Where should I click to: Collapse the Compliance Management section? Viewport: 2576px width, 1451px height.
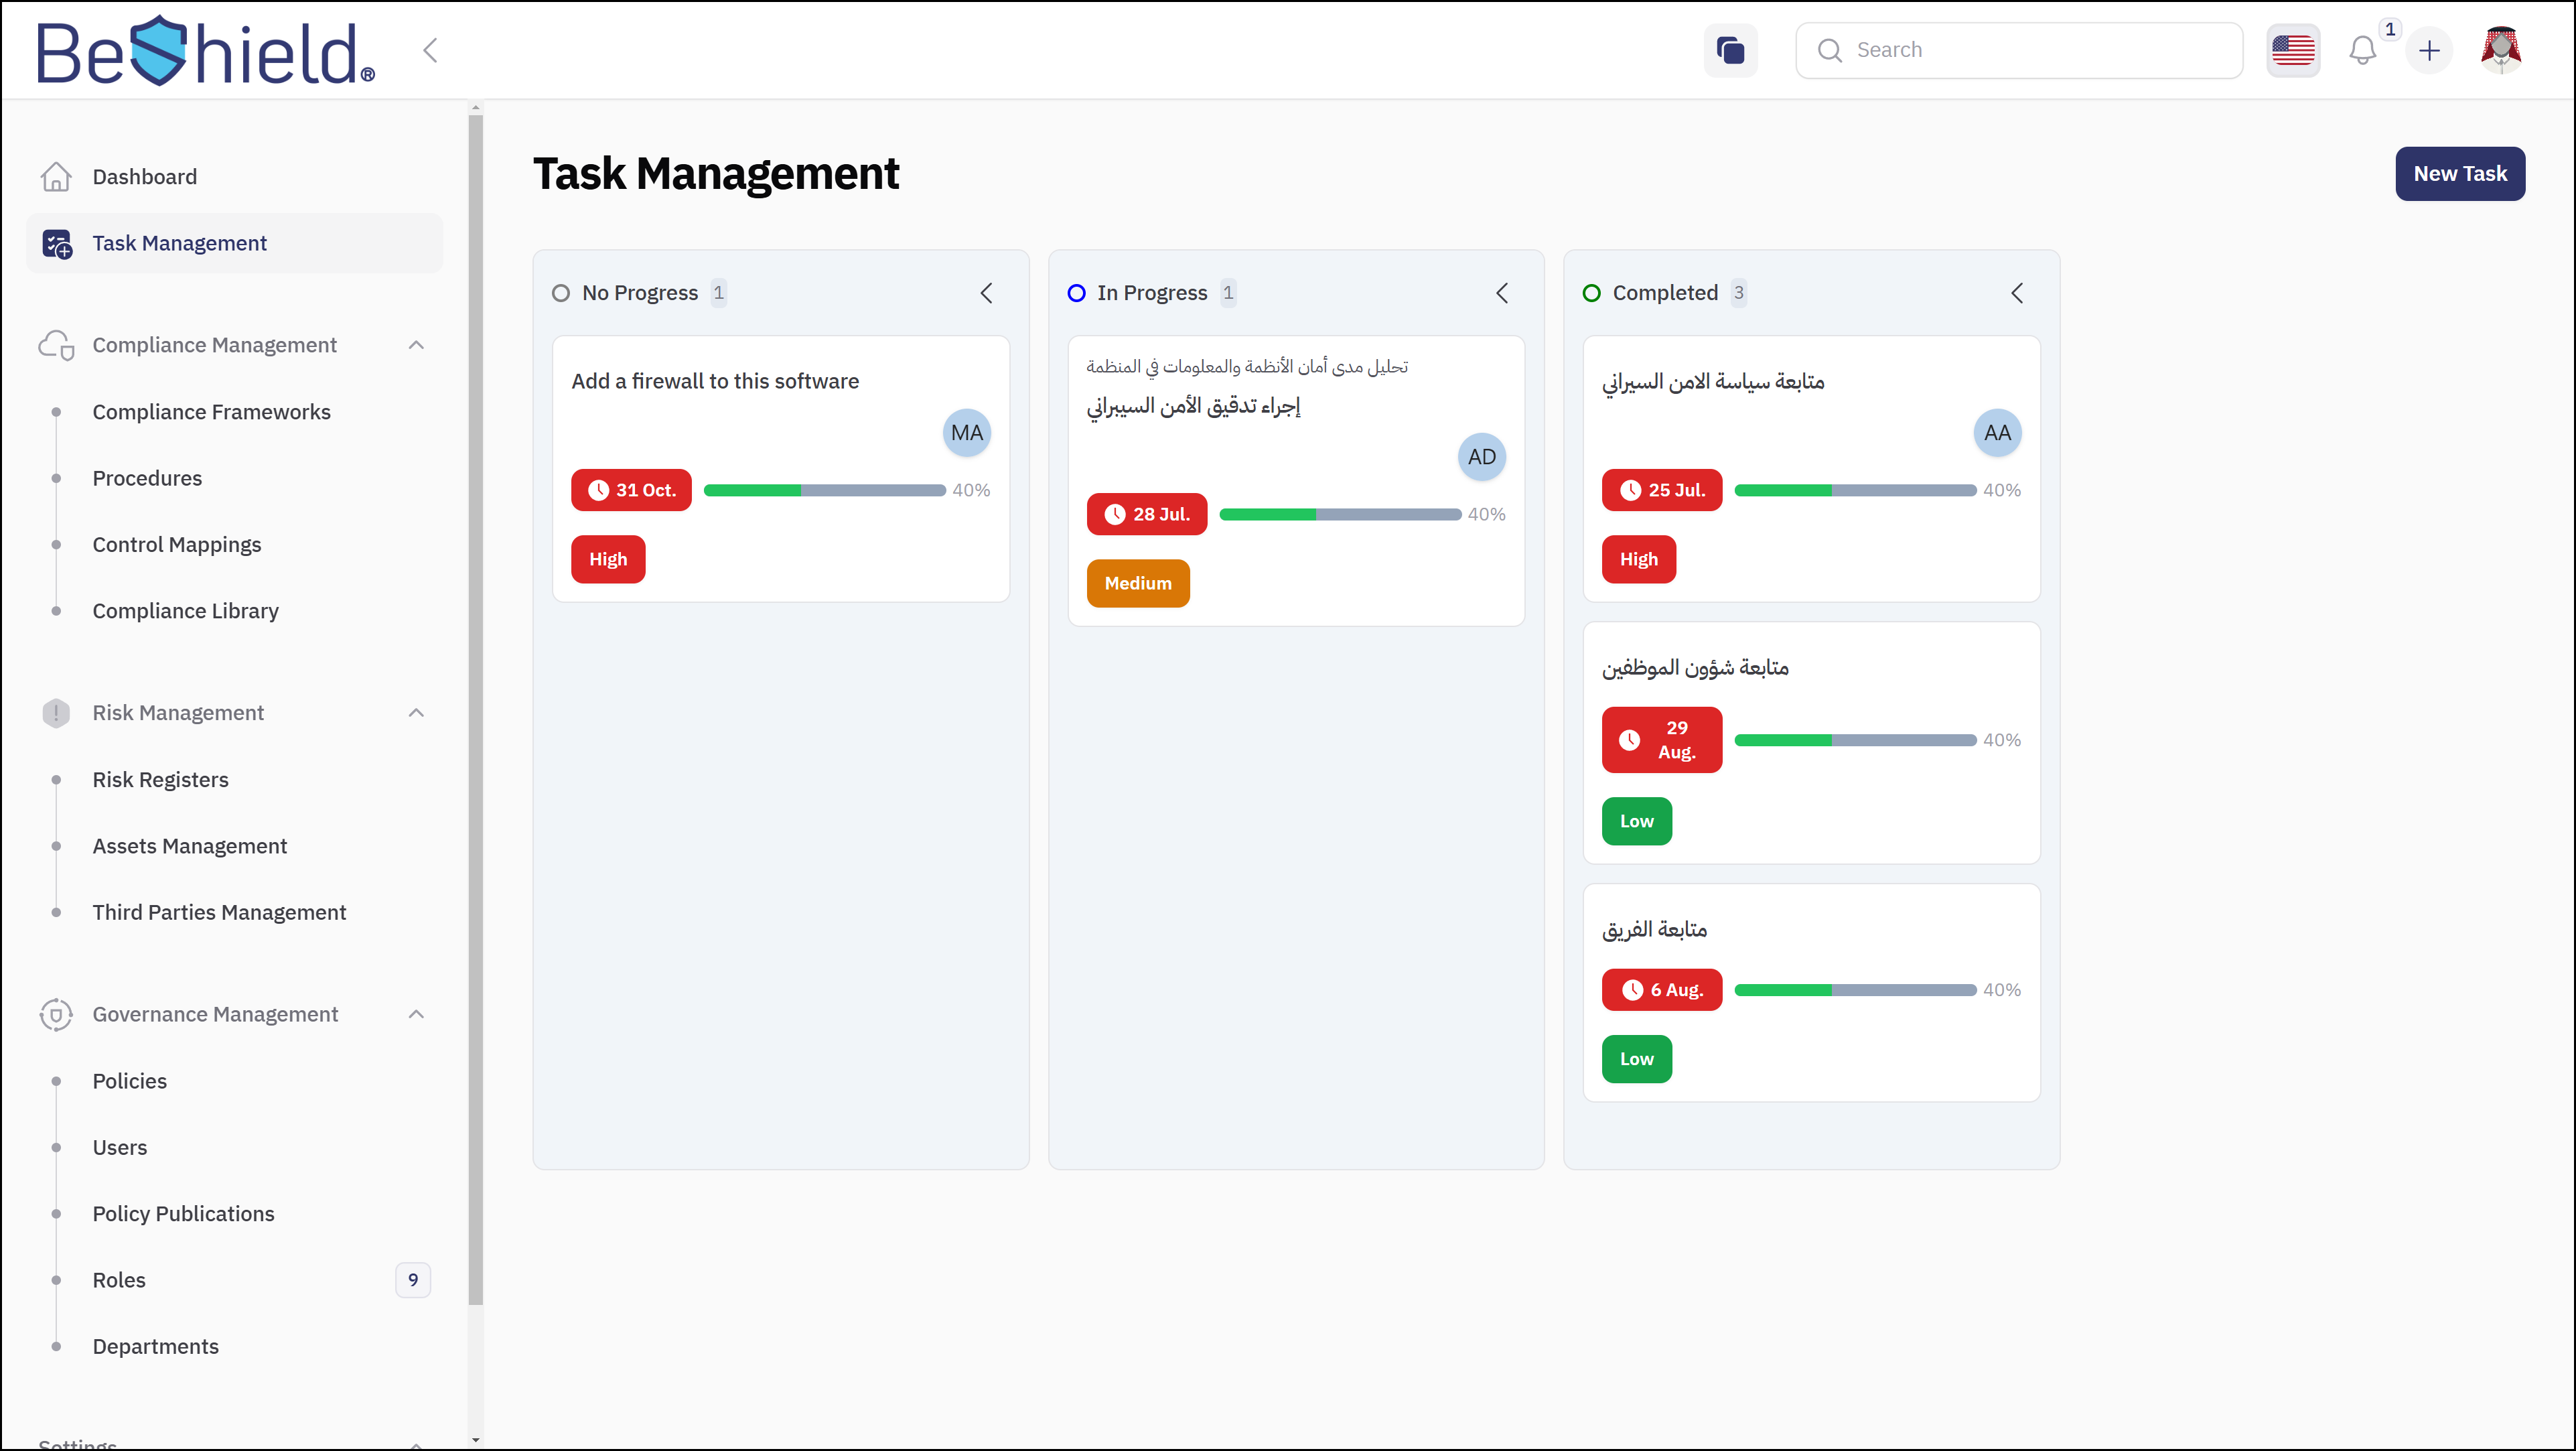click(x=416, y=345)
